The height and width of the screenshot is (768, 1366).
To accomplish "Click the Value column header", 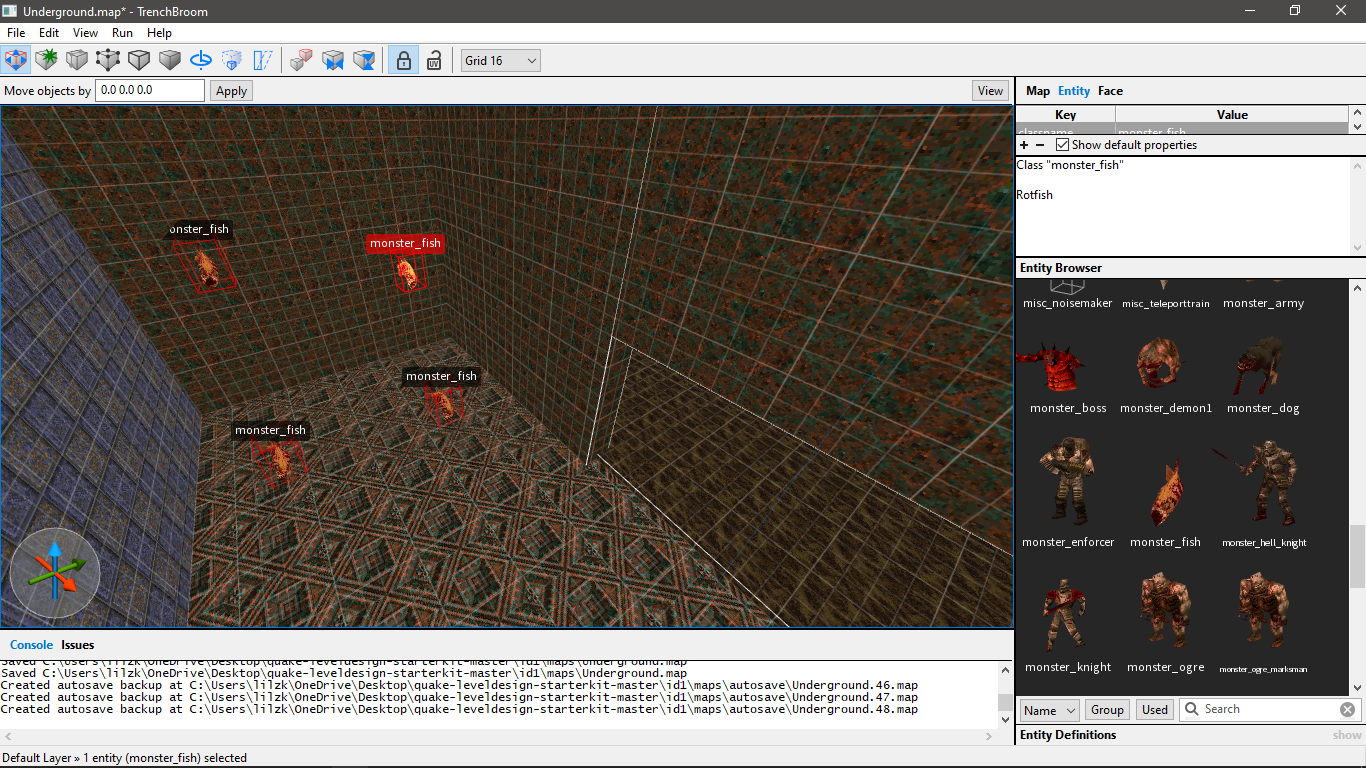I will [1232, 115].
